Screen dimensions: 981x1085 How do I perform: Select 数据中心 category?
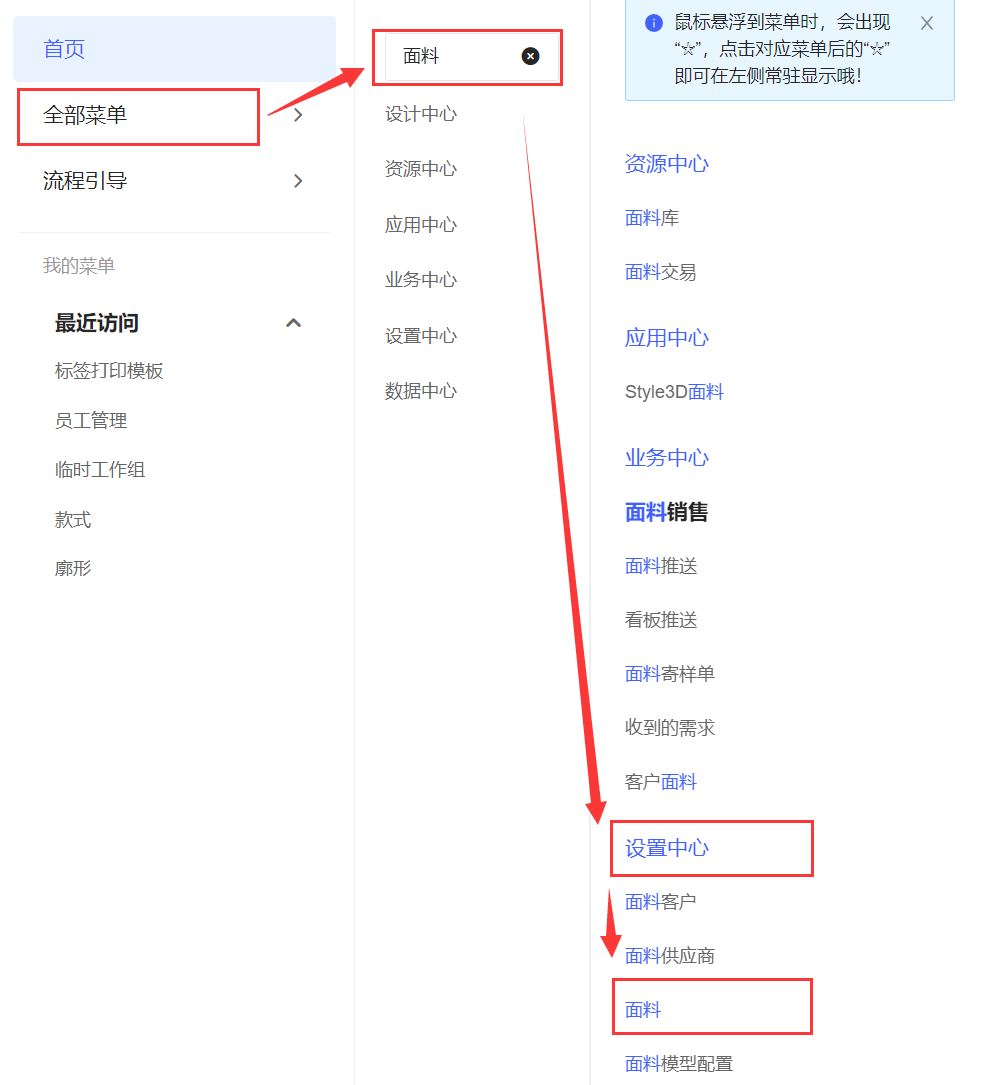click(x=421, y=391)
